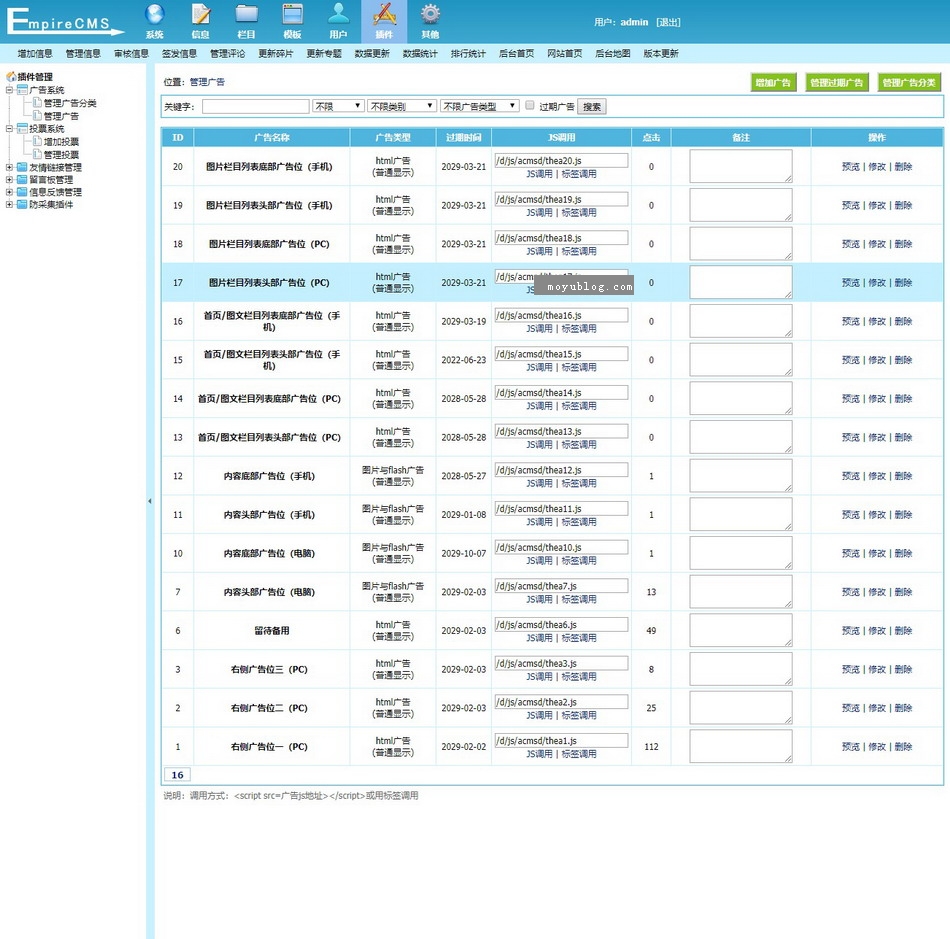
Task: Click the green 管理广告分类 button
Action: 909,82
